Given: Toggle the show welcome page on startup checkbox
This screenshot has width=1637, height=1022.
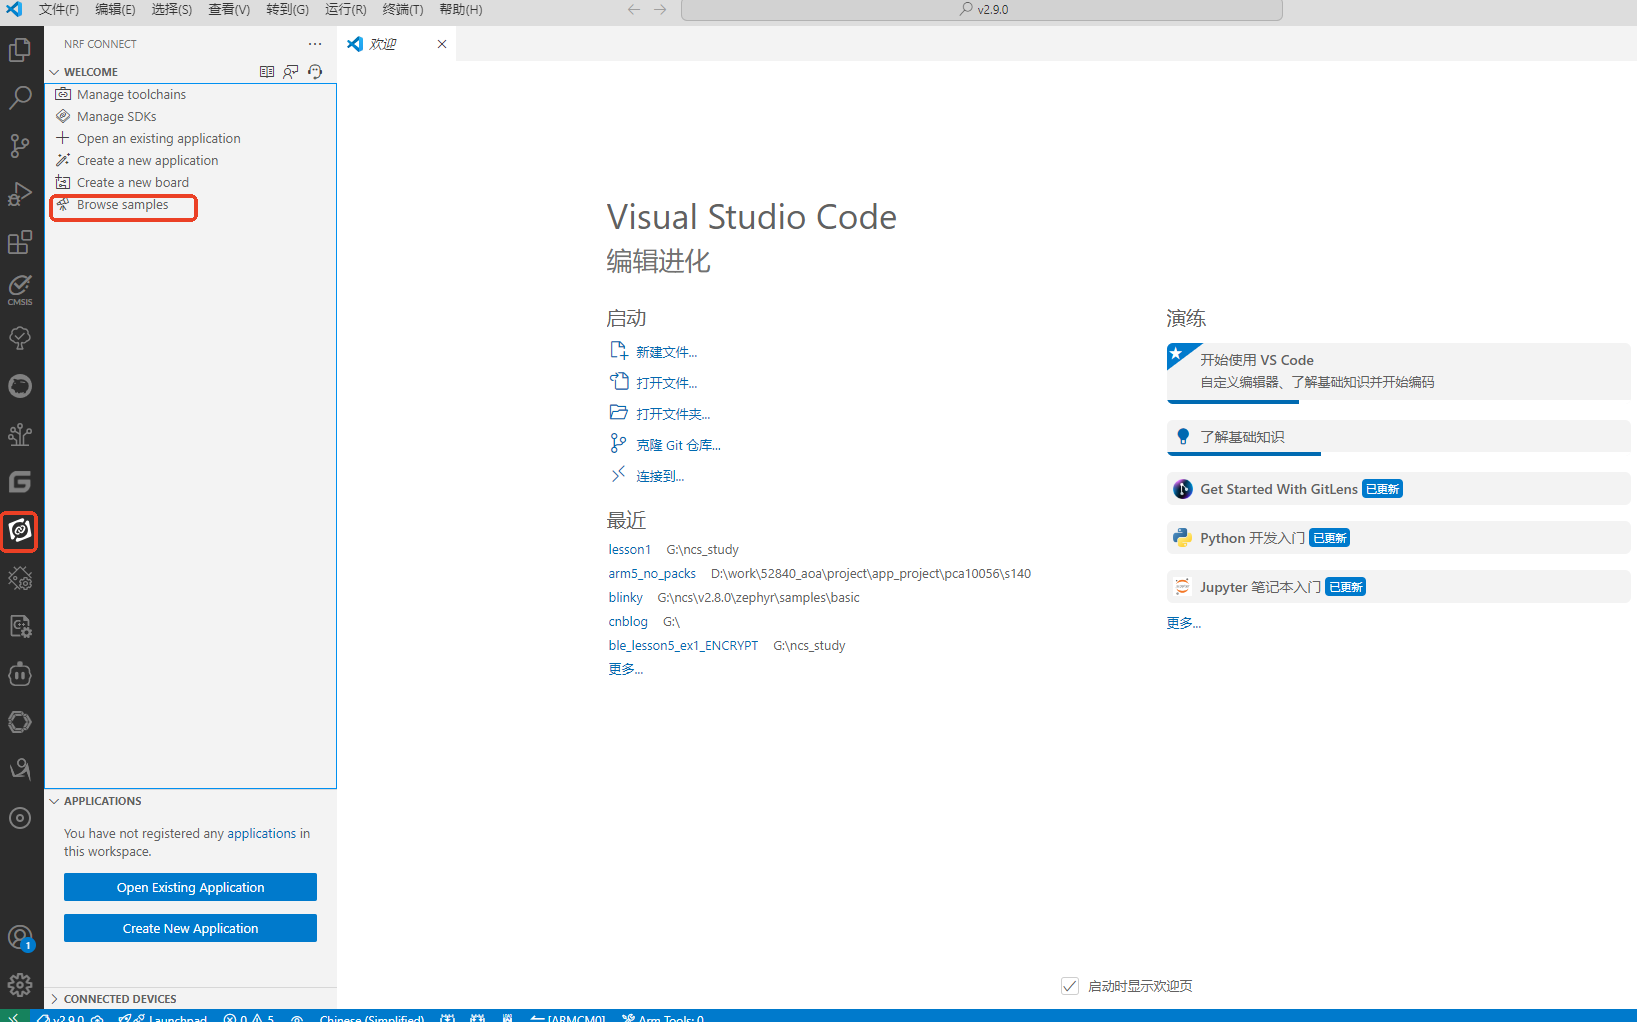Looking at the screenshot, I should tap(1070, 986).
